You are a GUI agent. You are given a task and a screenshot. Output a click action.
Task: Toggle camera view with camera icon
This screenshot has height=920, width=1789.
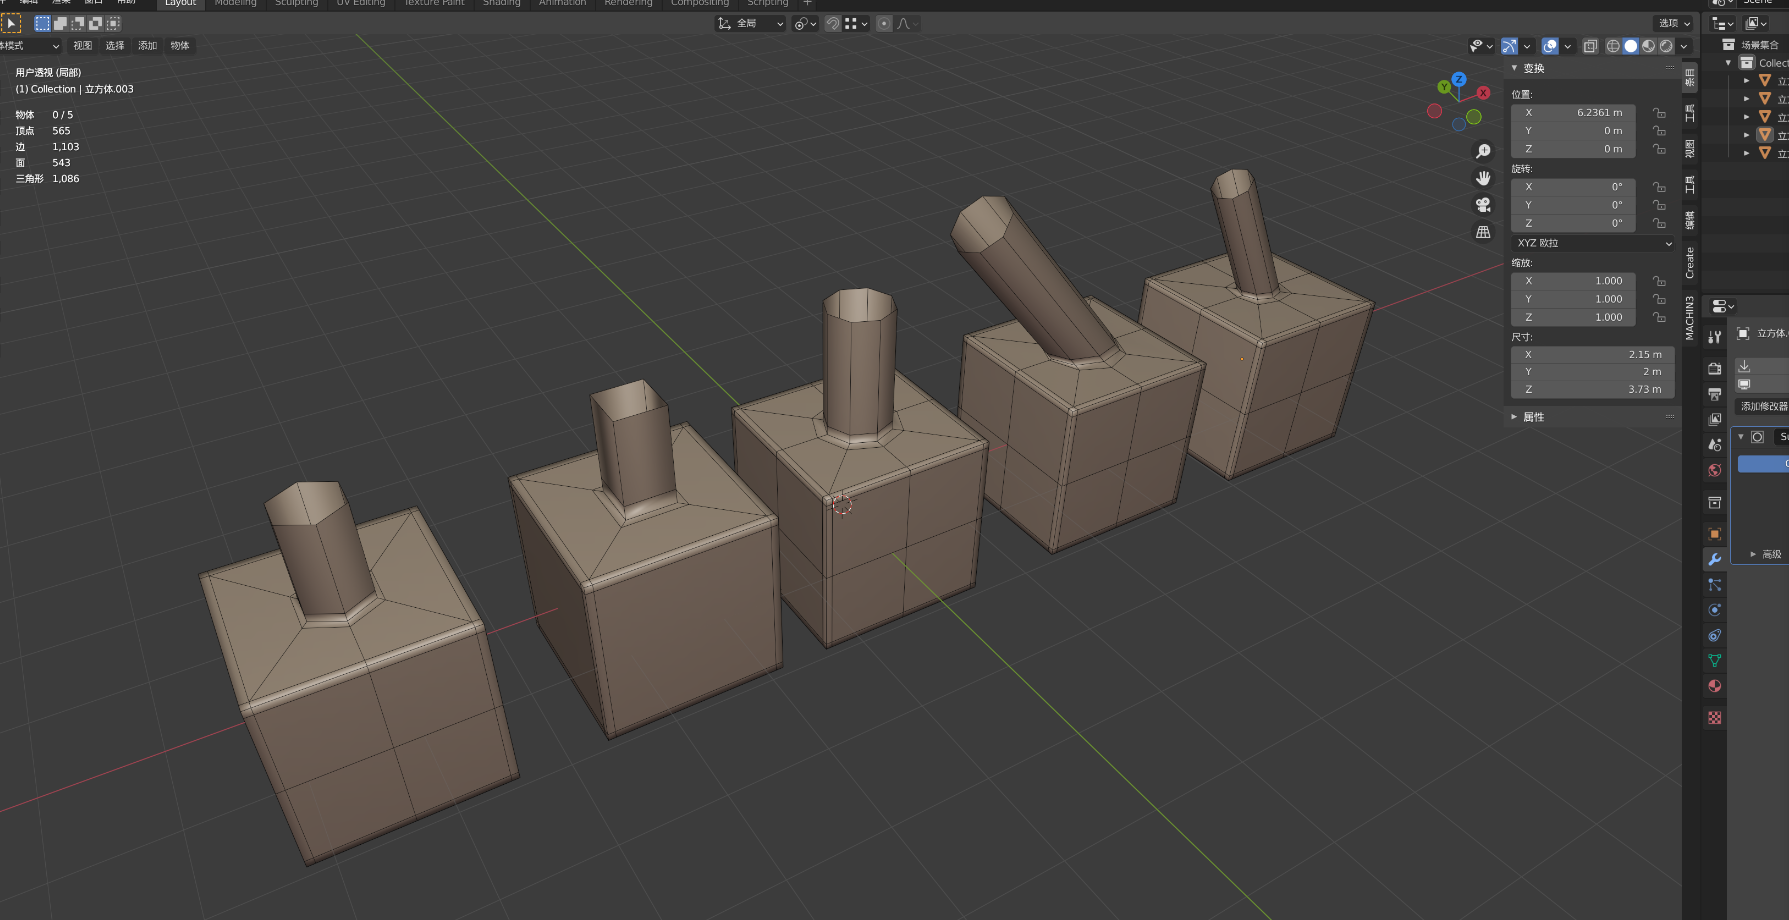[x=1483, y=205]
